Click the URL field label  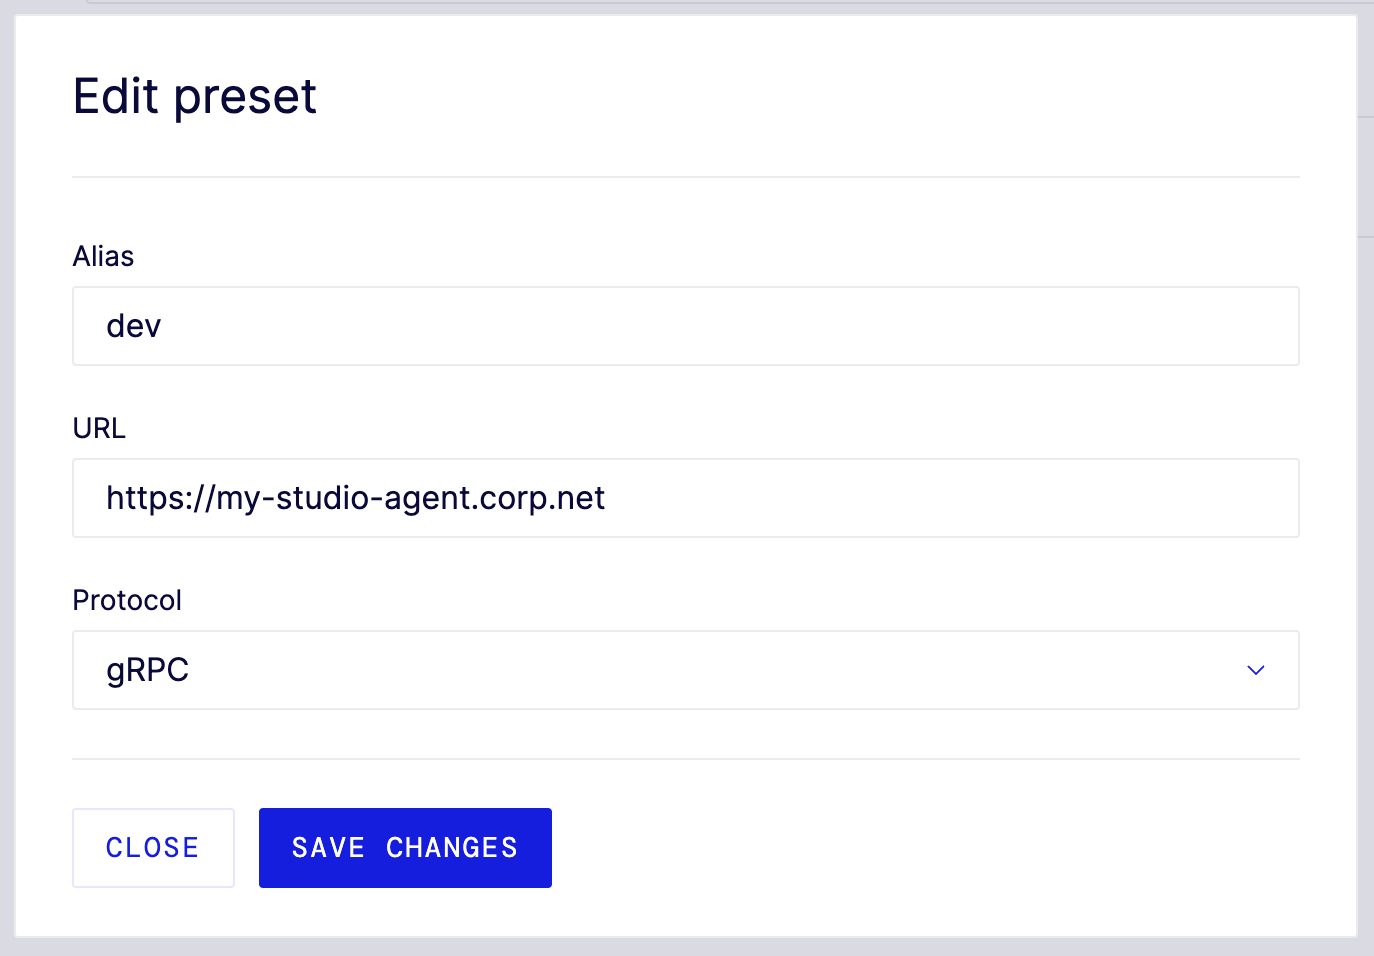[x=98, y=428]
